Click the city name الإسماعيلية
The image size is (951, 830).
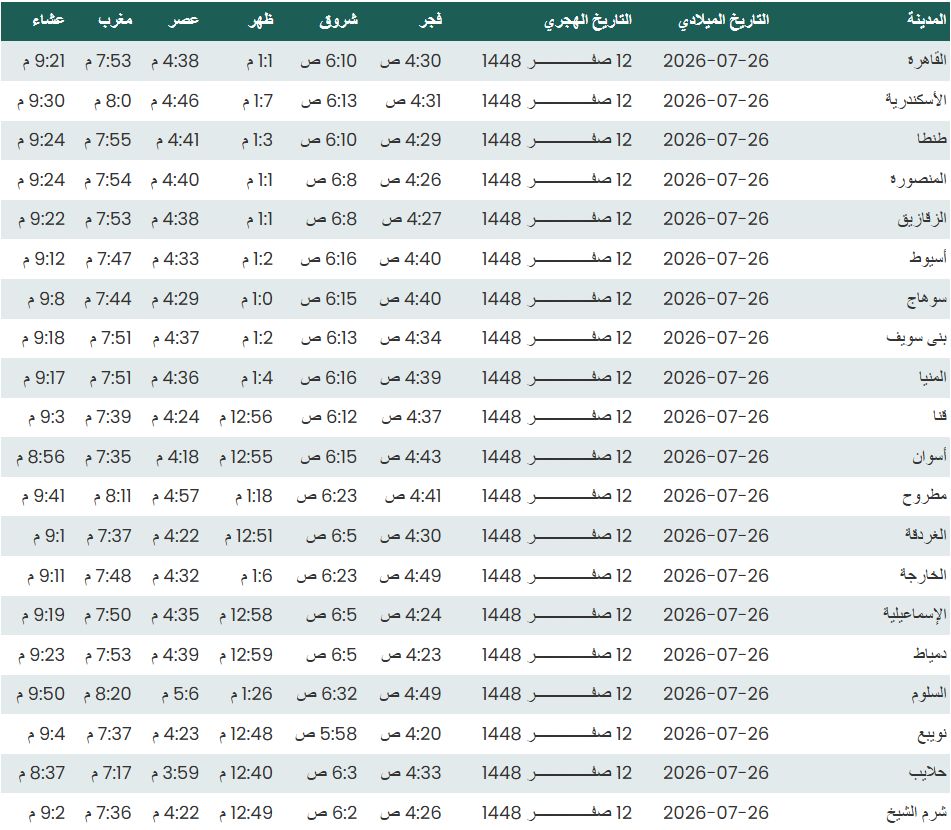[915, 615]
